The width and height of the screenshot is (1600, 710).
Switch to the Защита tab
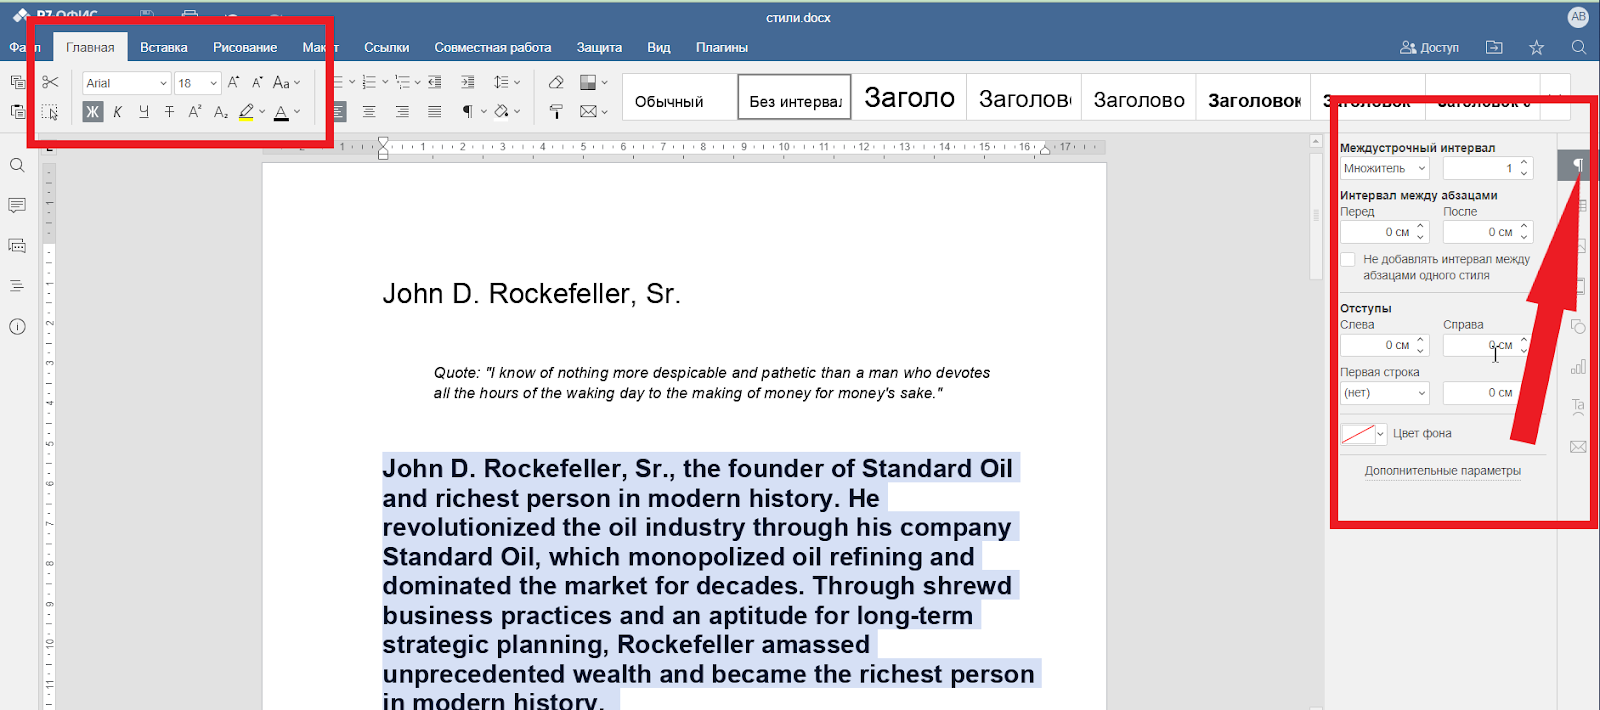(599, 47)
